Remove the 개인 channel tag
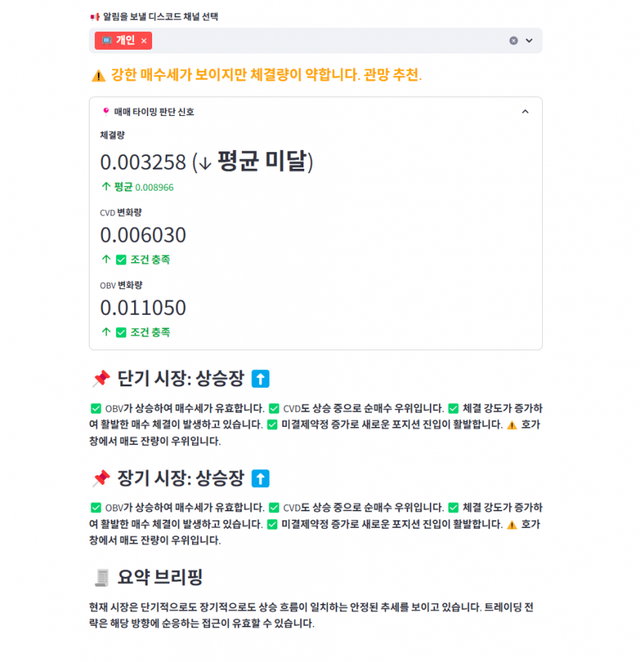Viewport: 640px width, 662px height. [x=144, y=41]
